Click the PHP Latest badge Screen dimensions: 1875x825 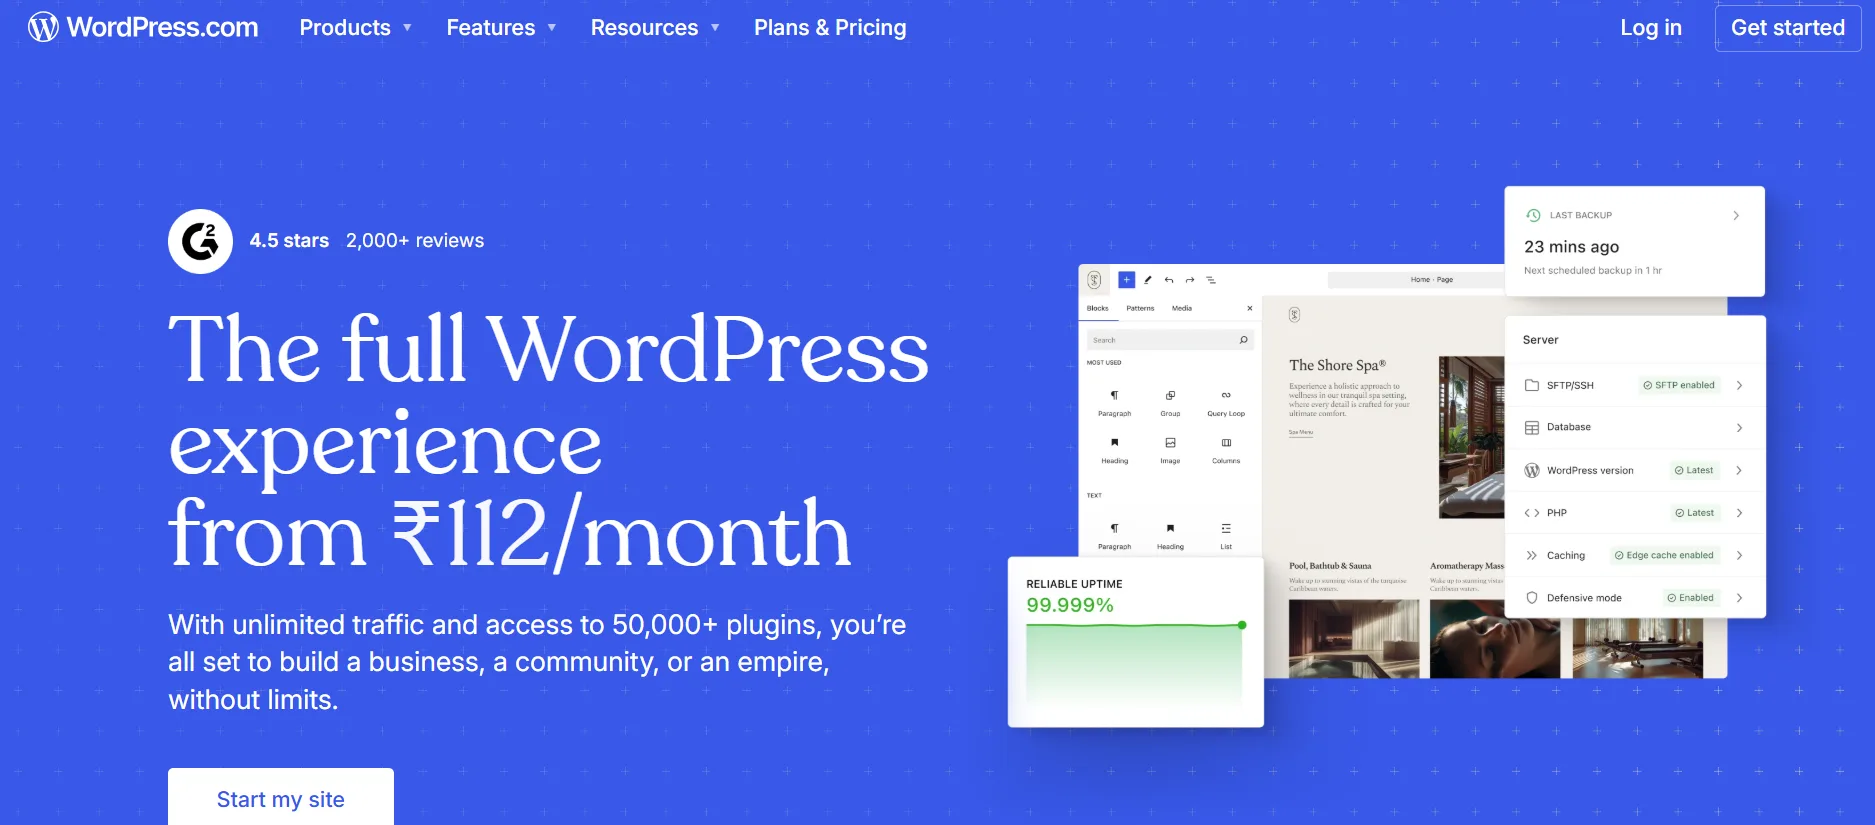(x=1694, y=513)
